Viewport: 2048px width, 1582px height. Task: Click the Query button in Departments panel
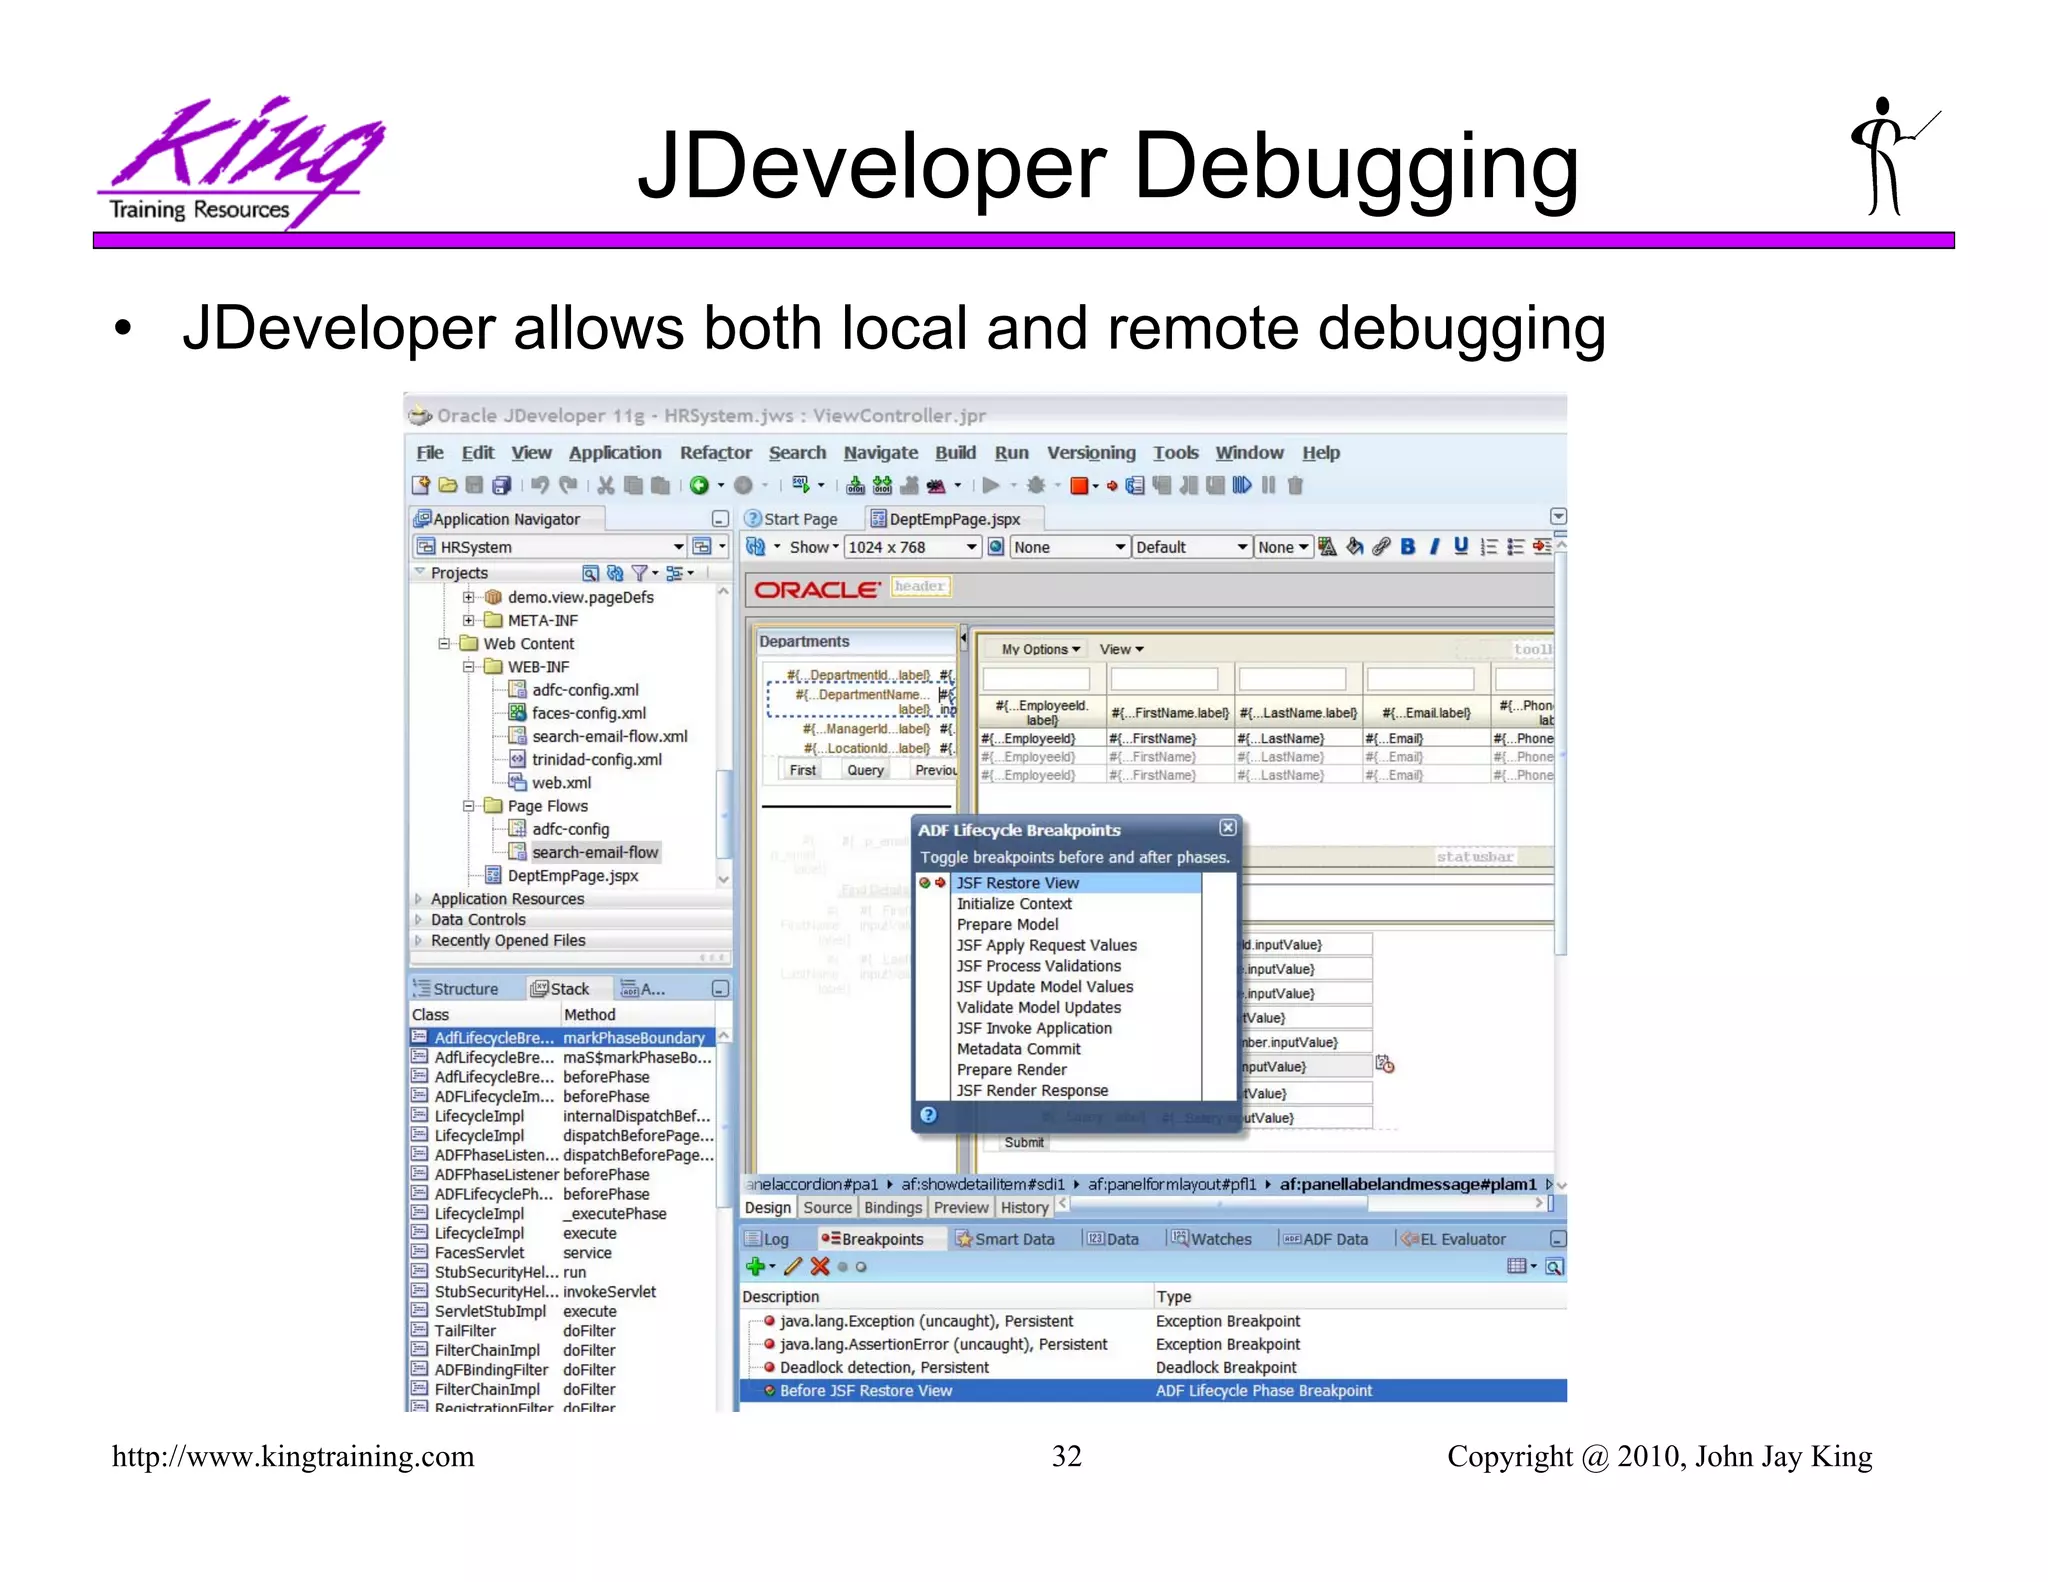(865, 770)
